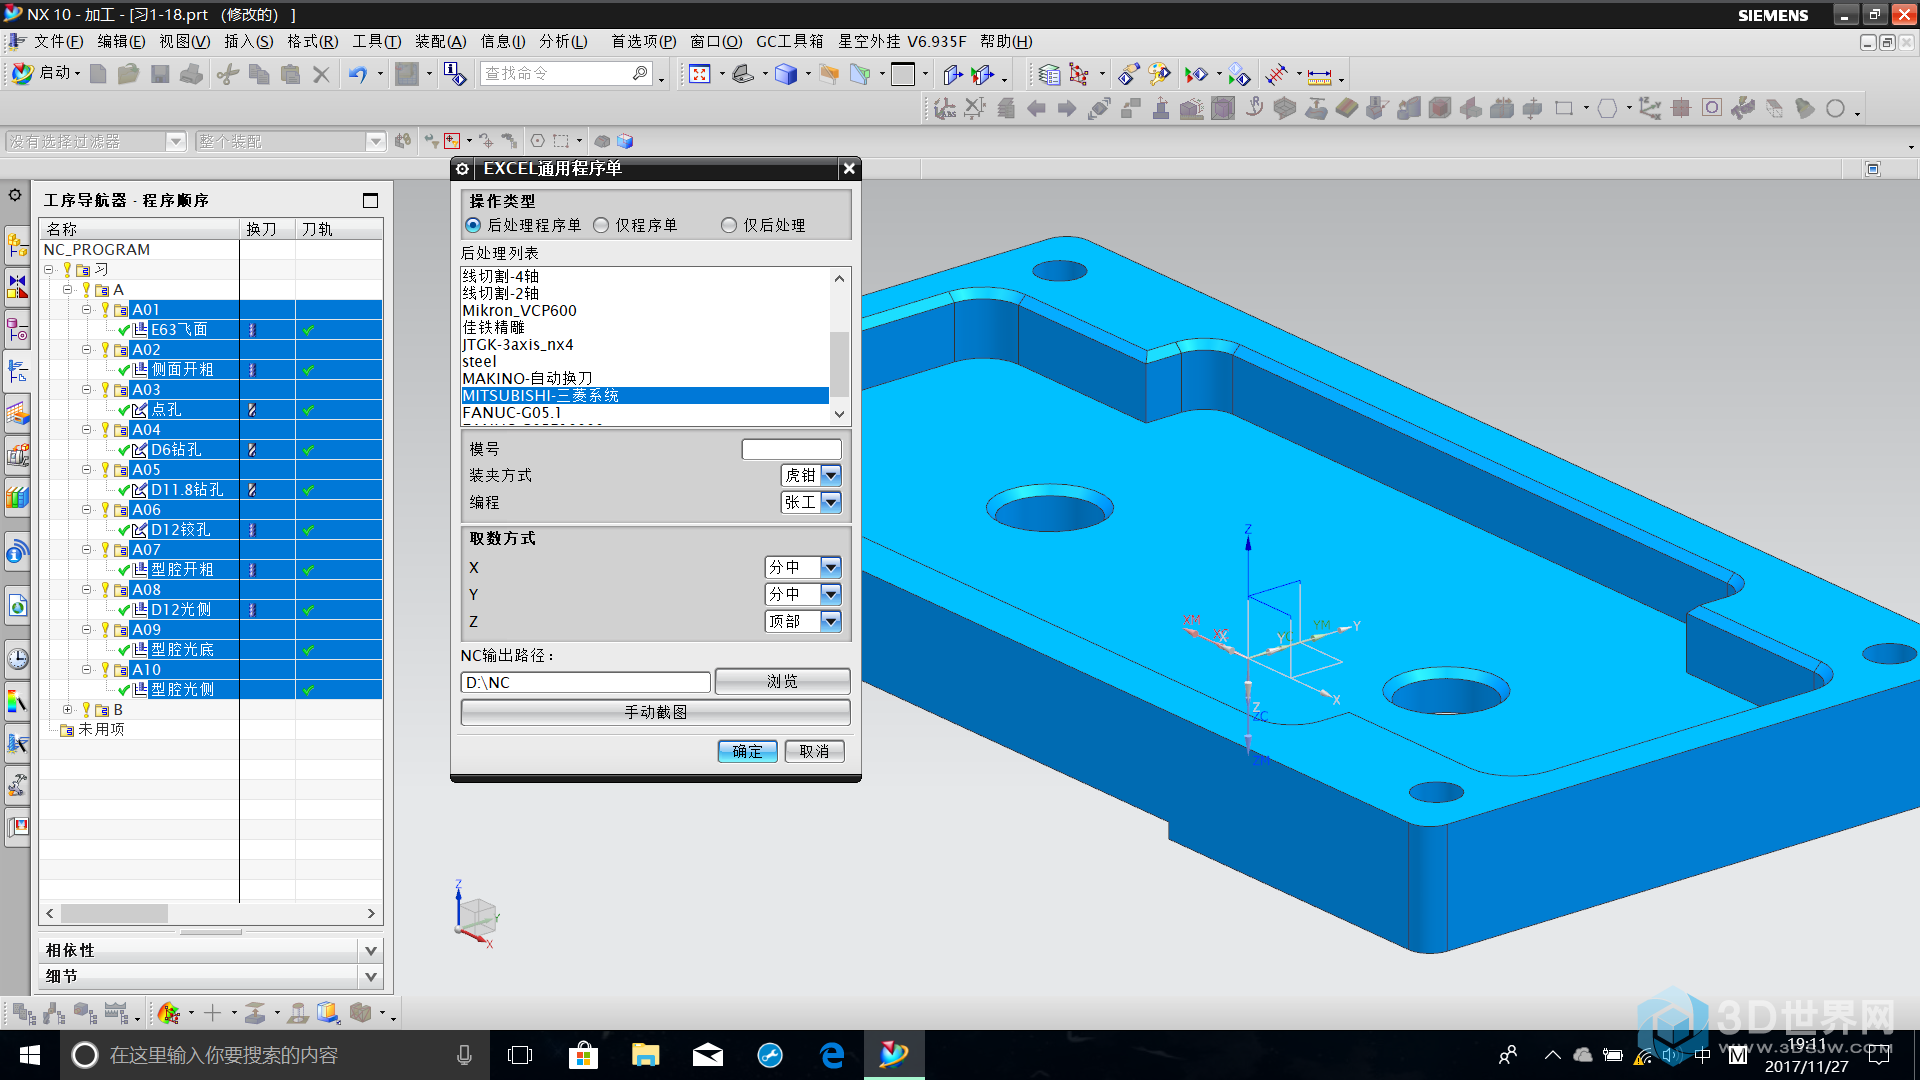Select Mikron_VCP600 in post list
Viewport: 1920px width, 1080px height.
pos(644,310)
